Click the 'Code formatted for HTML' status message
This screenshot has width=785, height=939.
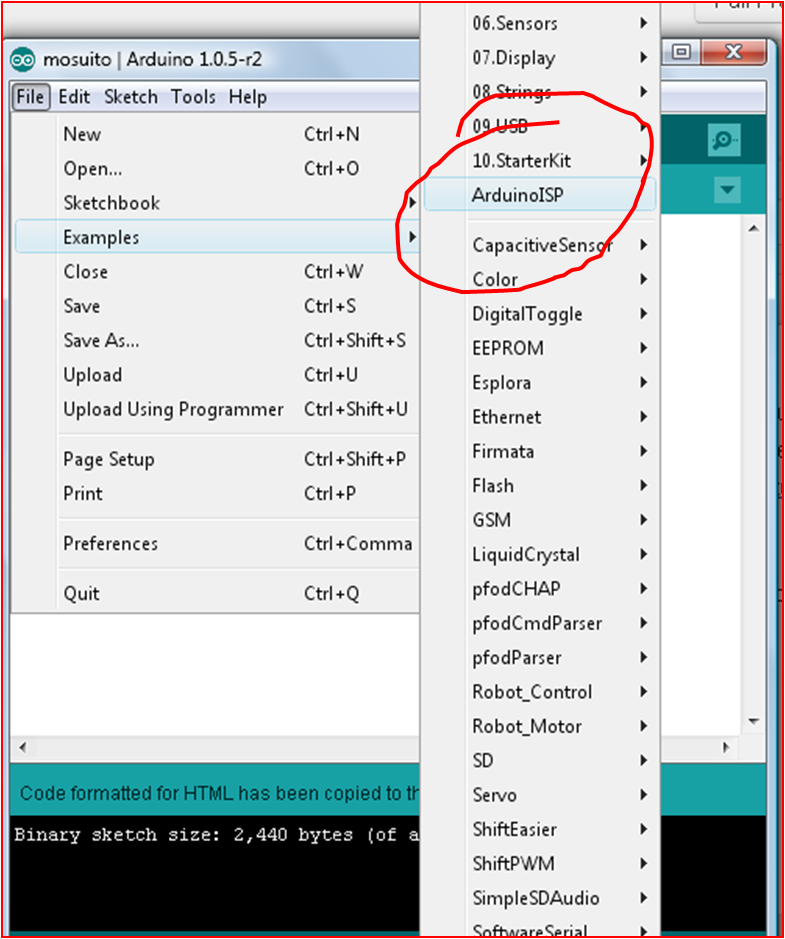(x=219, y=793)
